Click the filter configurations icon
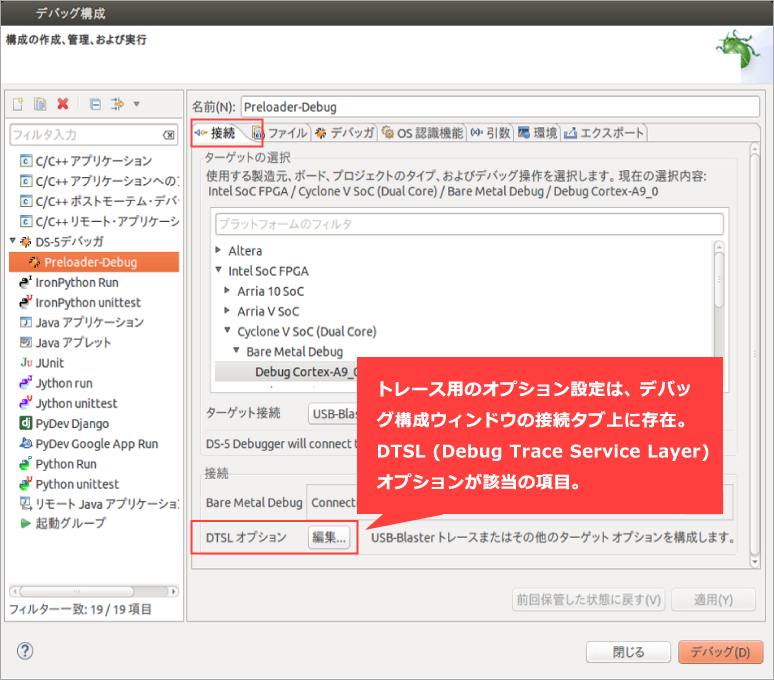774x680 pixels. (x=118, y=104)
